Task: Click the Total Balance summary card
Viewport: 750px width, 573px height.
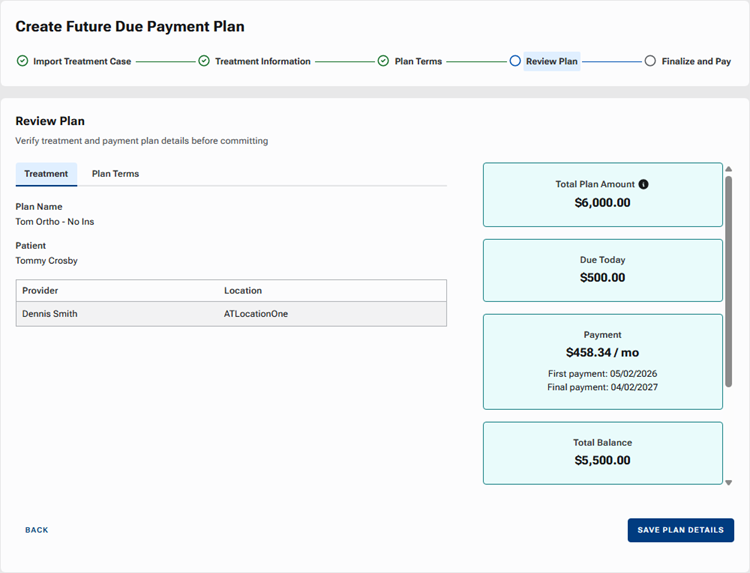Action: tap(602, 452)
